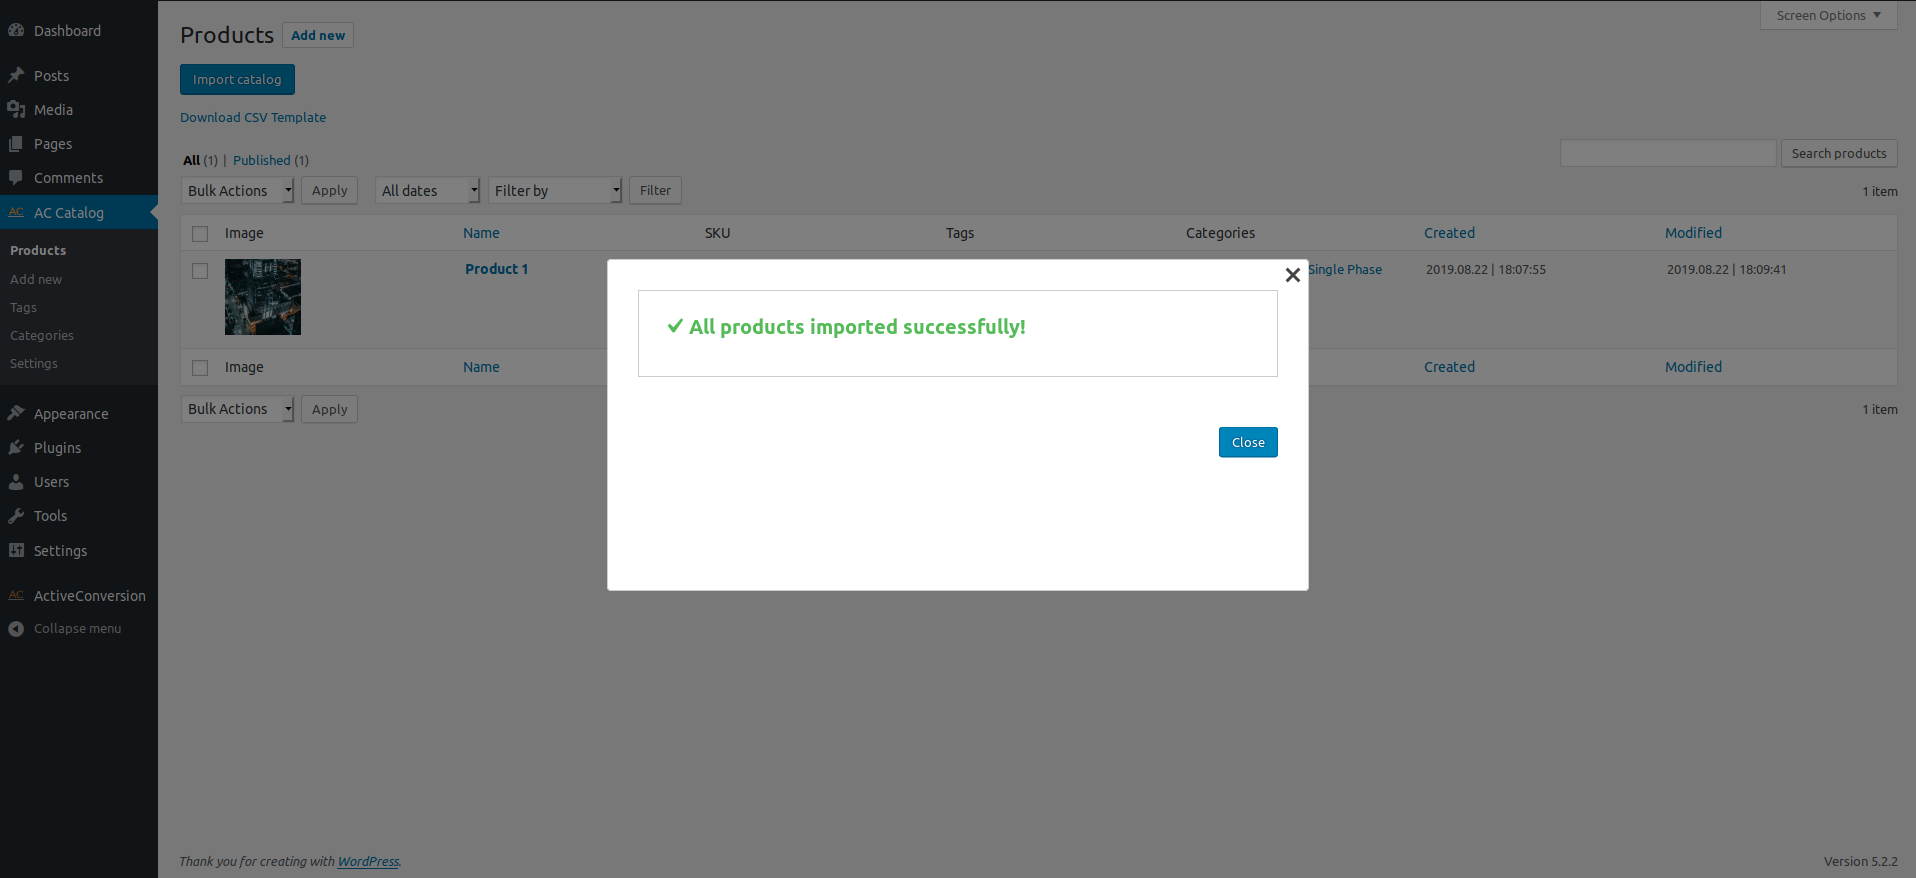The height and width of the screenshot is (878, 1916).
Task: Open the top Bulk Actions dropdown
Action: pos(238,190)
